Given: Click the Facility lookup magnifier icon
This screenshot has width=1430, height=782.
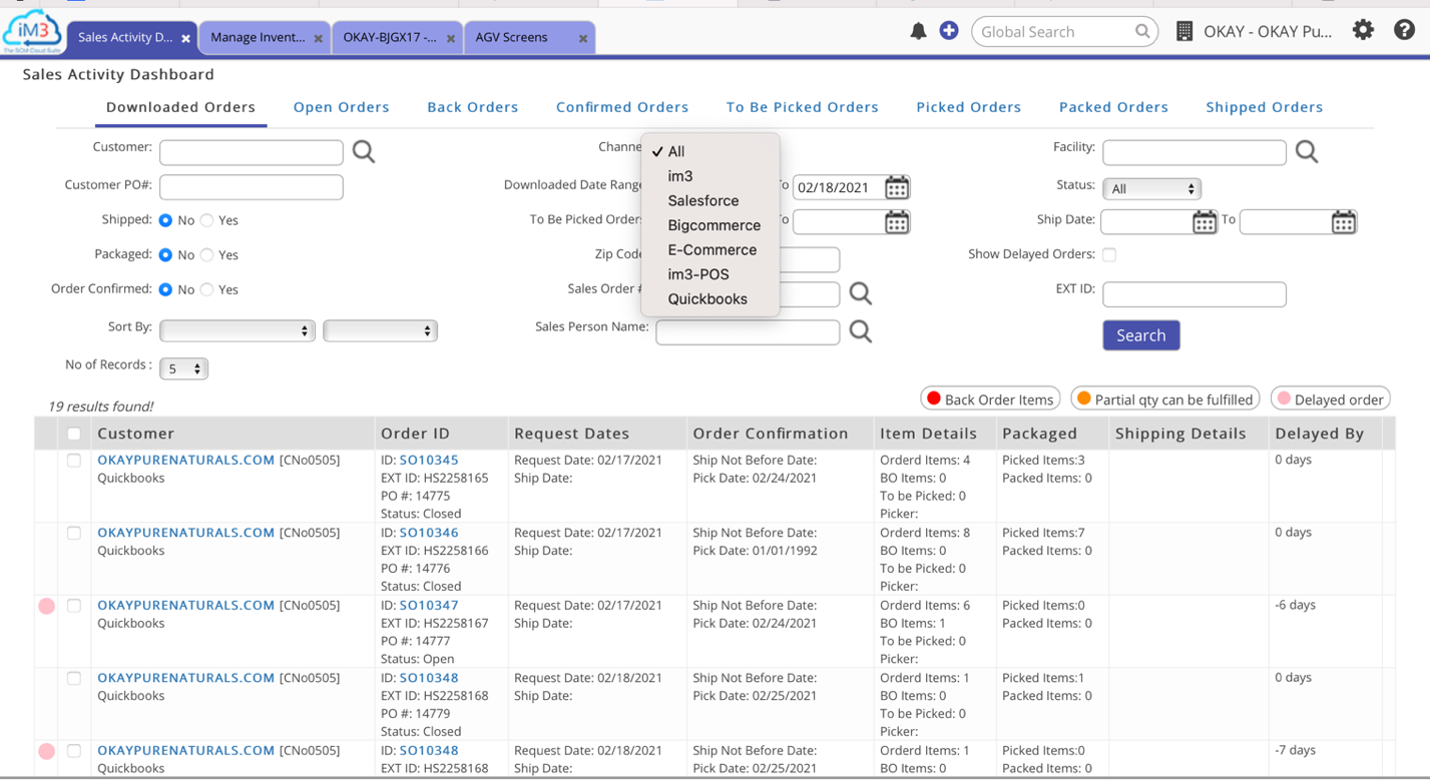Looking at the screenshot, I should pos(1306,152).
